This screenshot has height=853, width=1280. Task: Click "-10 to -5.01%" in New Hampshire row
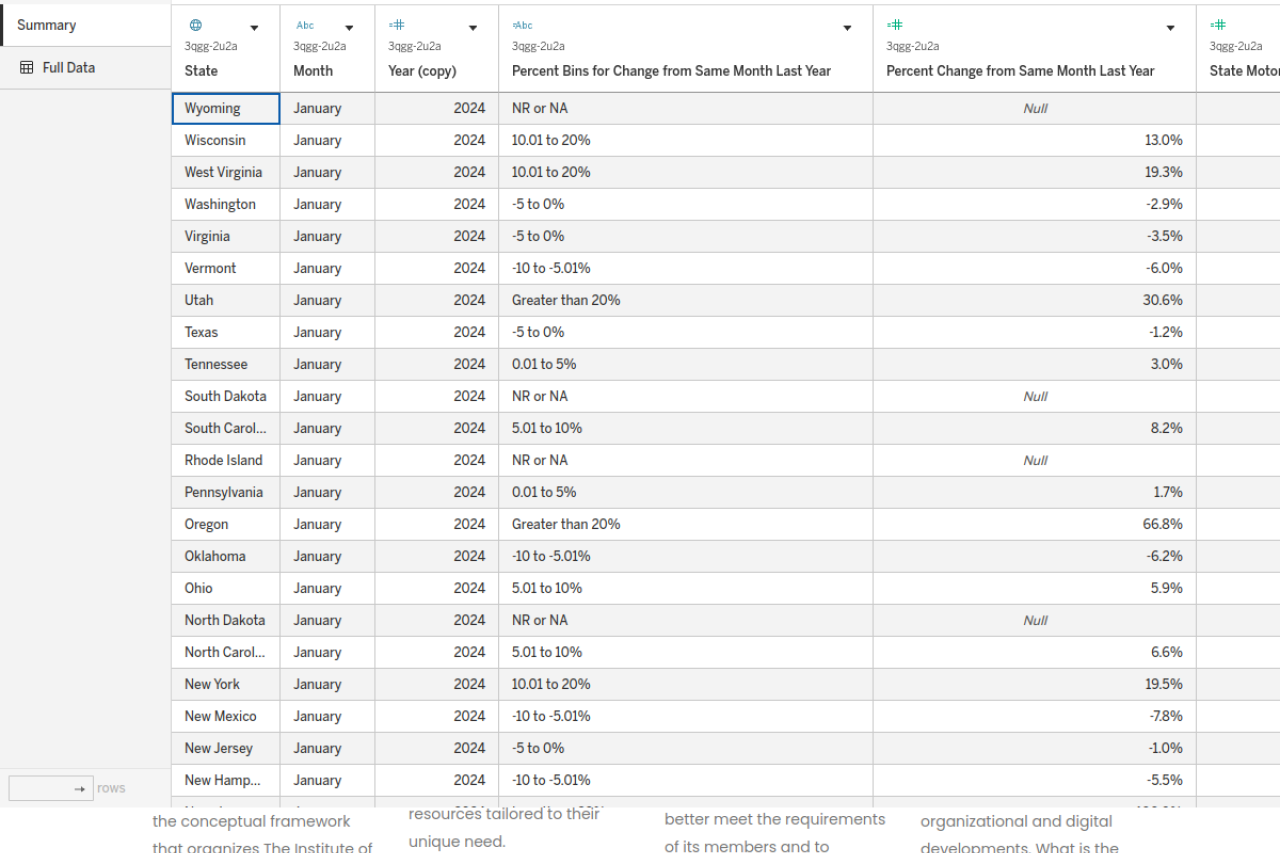click(x=551, y=780)
